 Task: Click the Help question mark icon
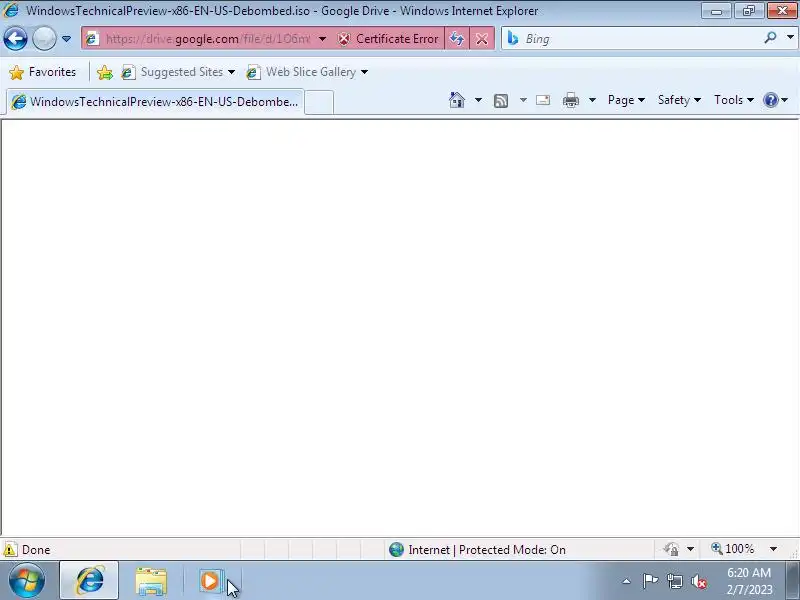[770, 100]
